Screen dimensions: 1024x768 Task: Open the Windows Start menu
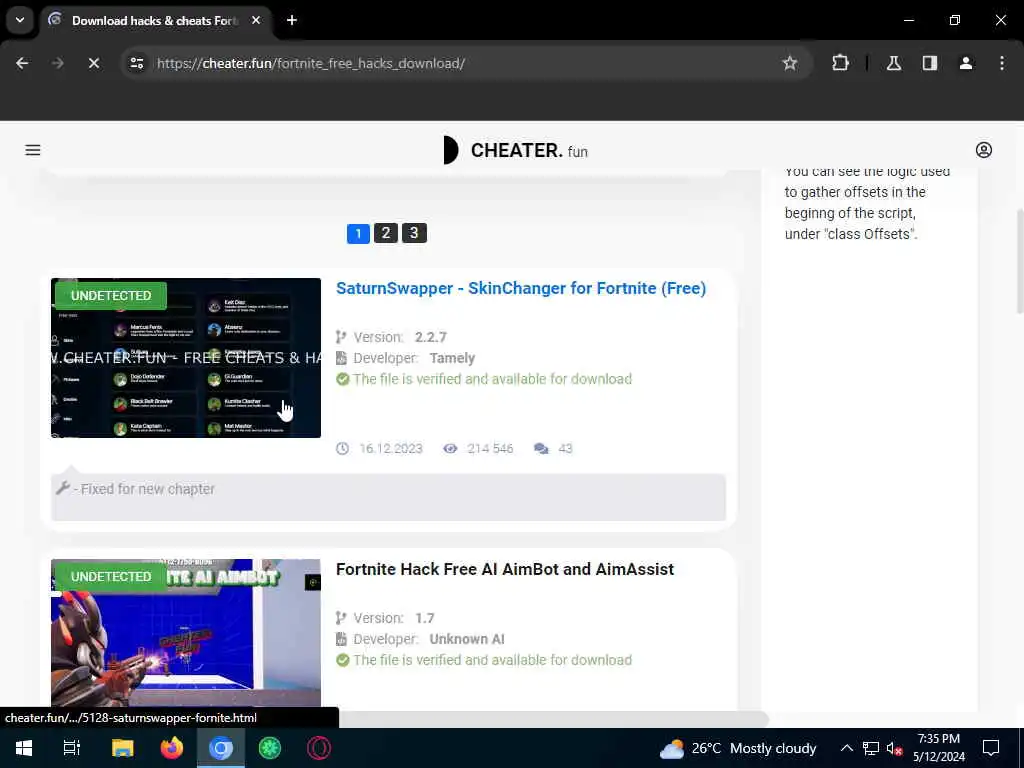coord(24,748)
